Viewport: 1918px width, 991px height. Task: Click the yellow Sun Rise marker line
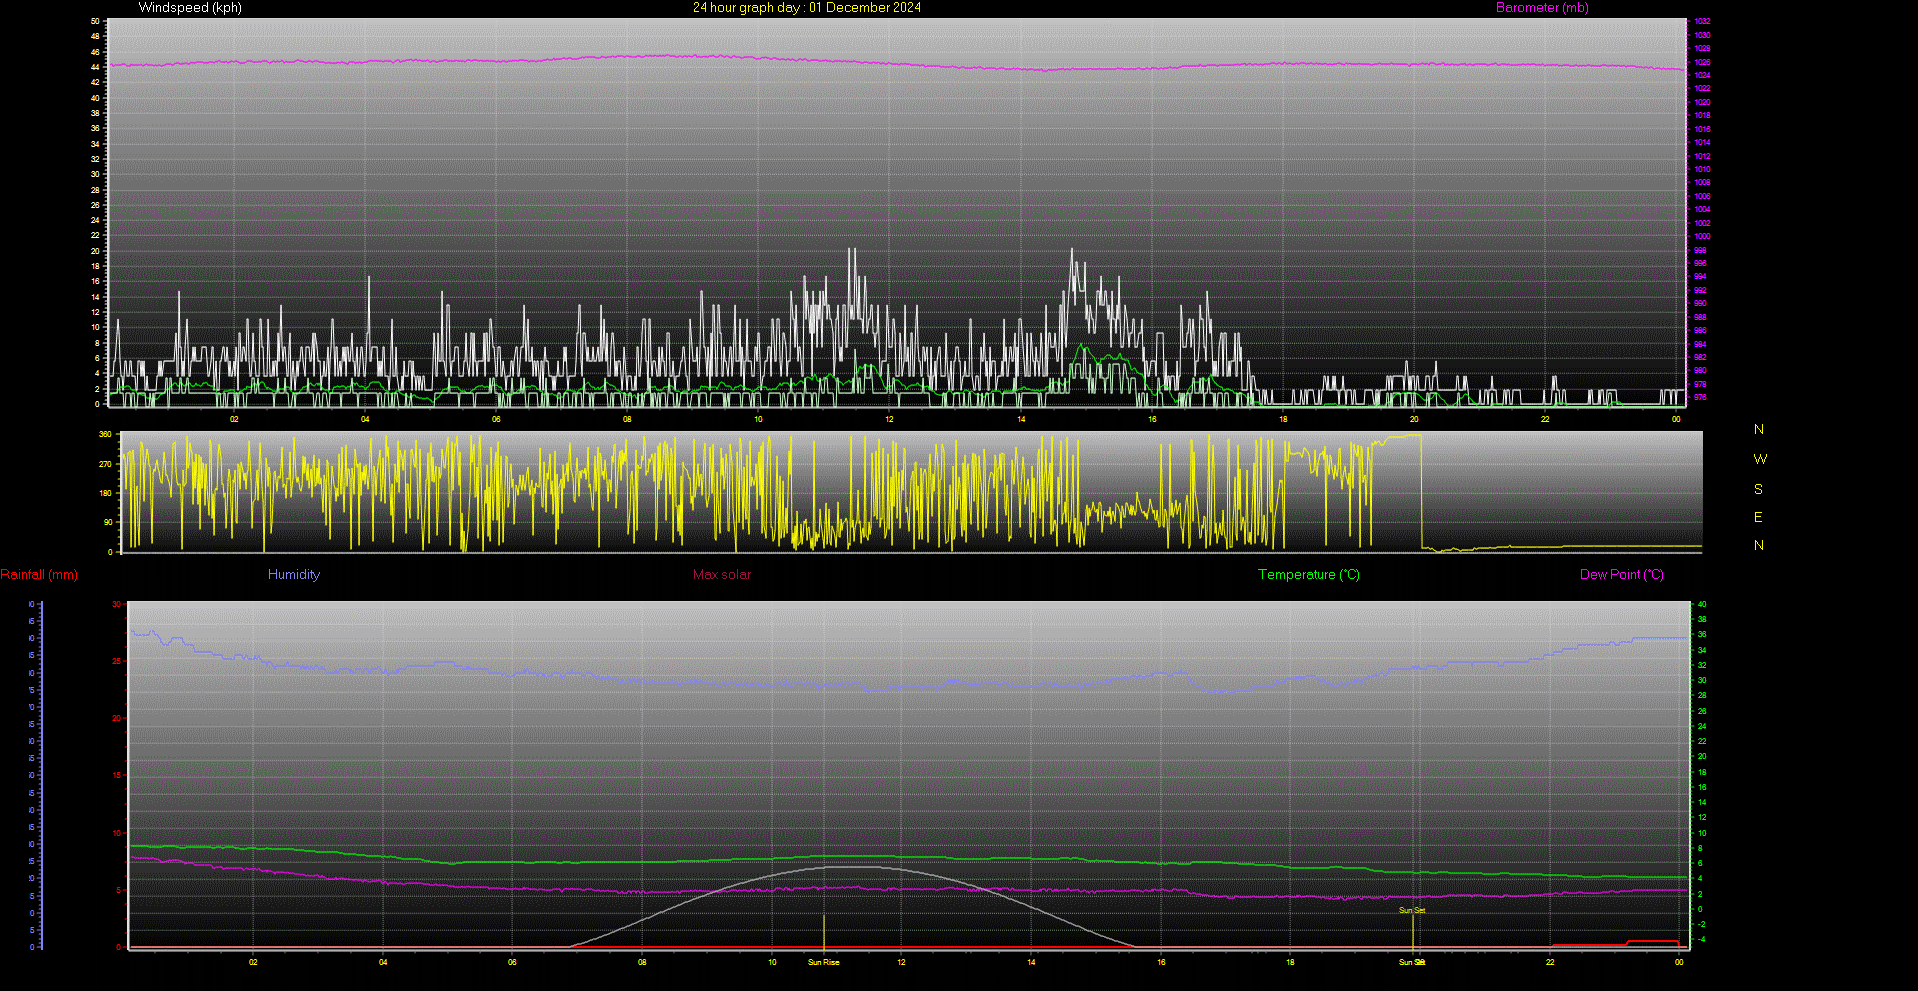[824, 931]
